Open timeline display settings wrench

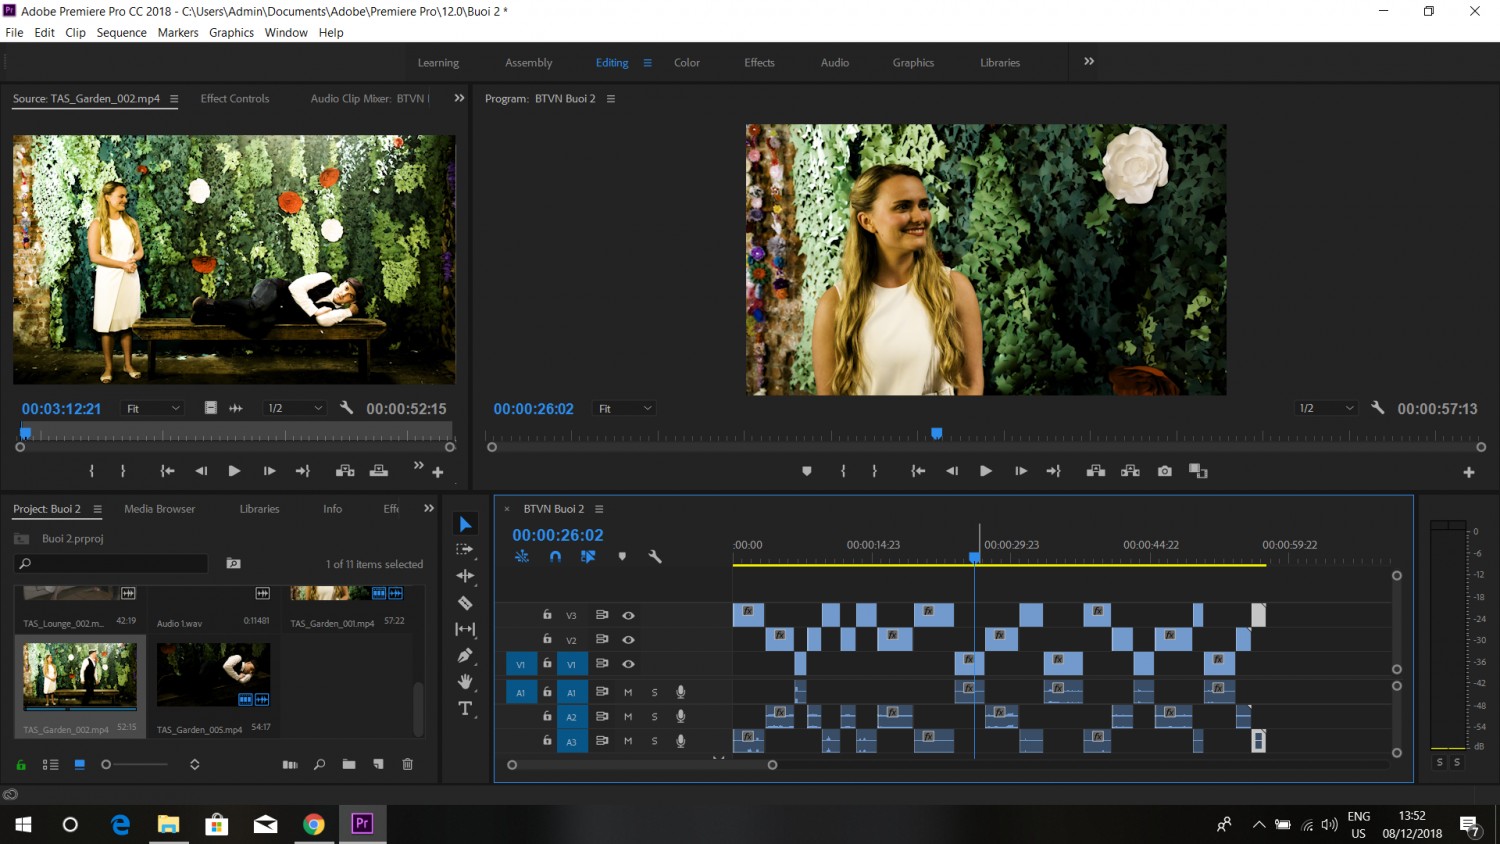coord(655,557)
